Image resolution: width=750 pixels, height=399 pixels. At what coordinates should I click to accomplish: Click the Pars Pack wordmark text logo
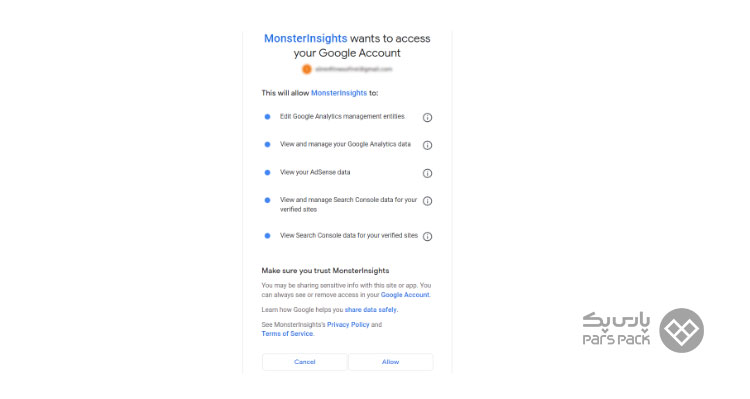616,329
